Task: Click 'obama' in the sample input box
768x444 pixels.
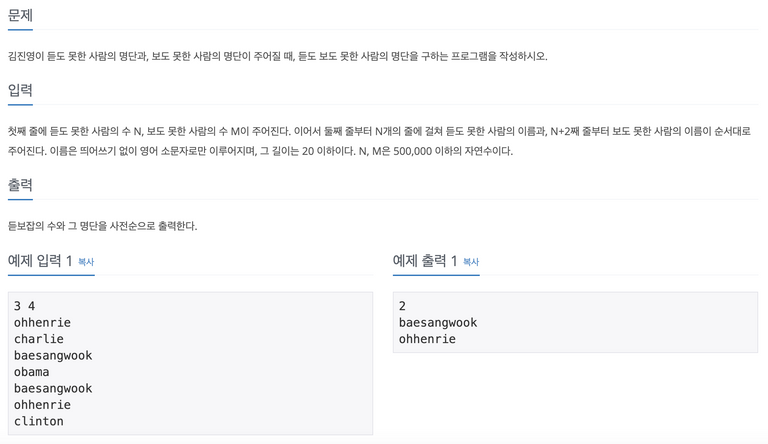Action: coord(31,372)
